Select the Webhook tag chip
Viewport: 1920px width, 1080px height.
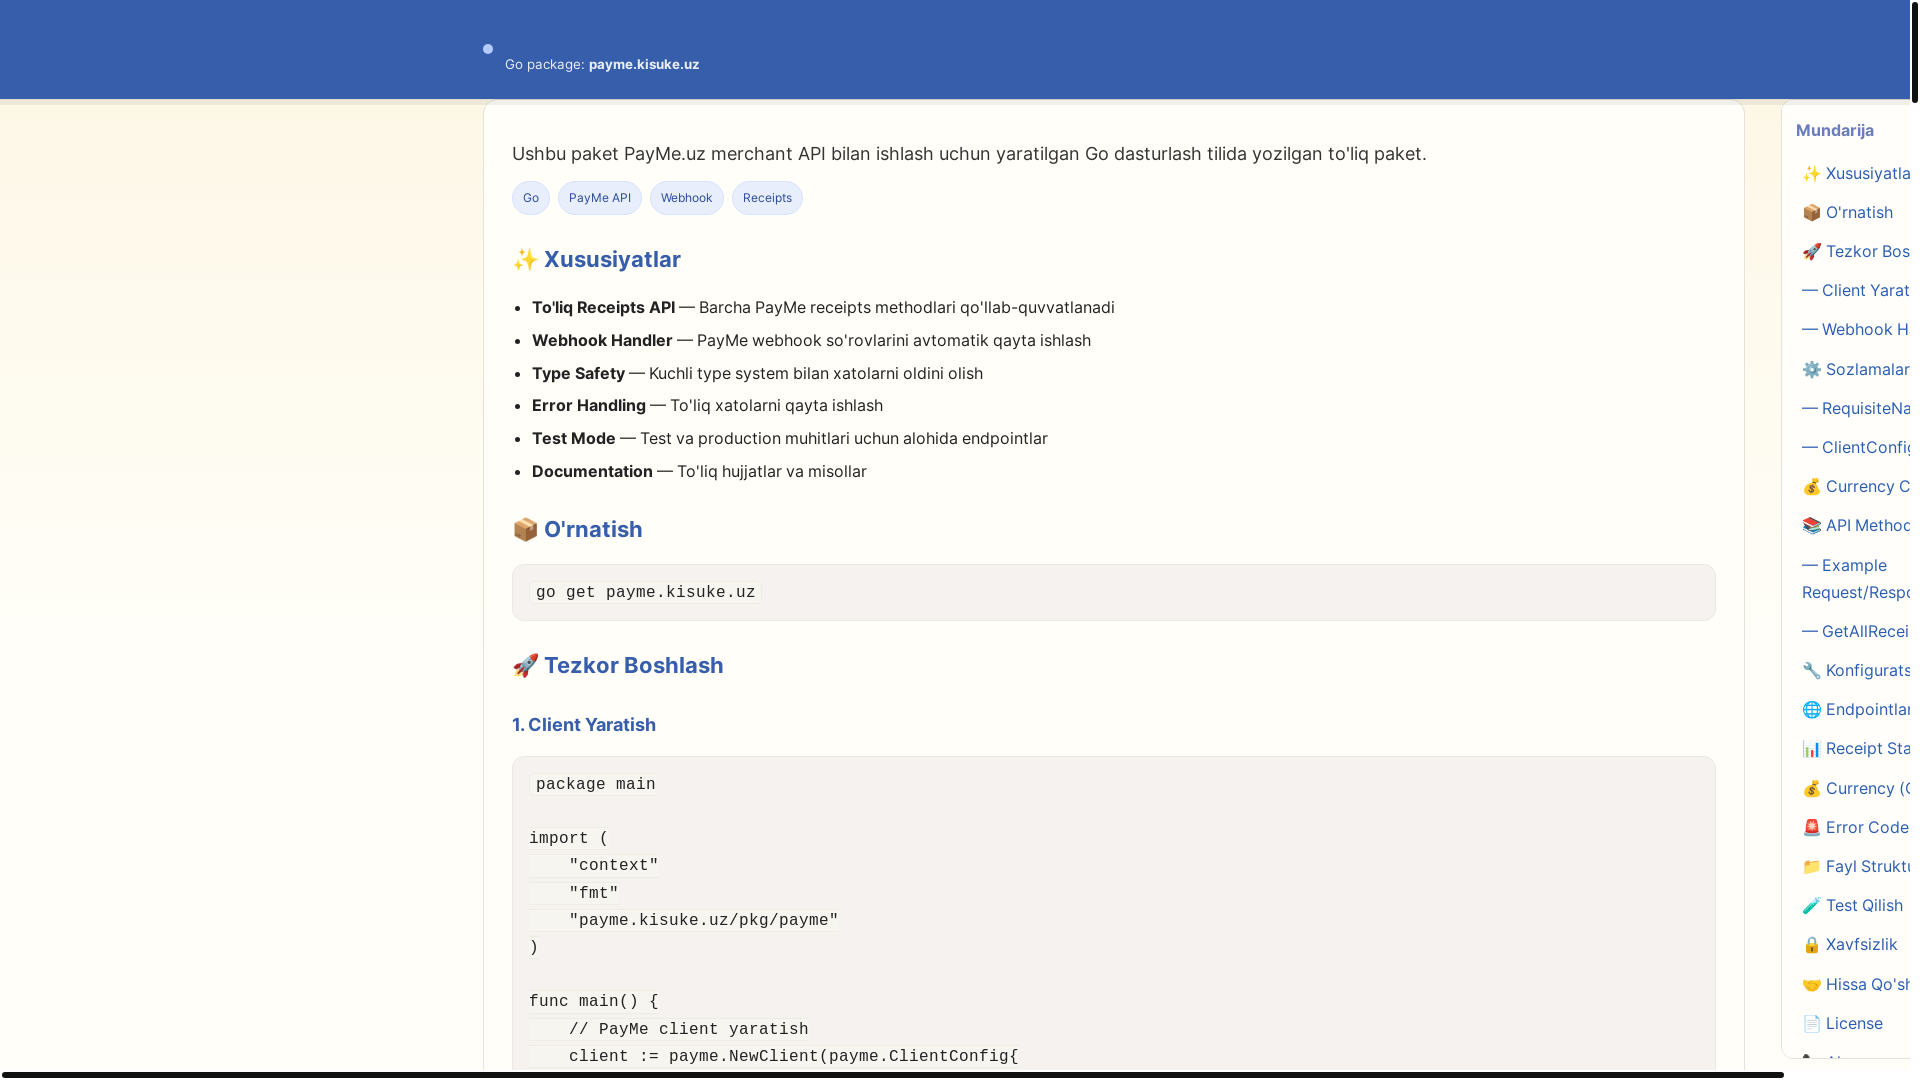(x=686, y=198)
